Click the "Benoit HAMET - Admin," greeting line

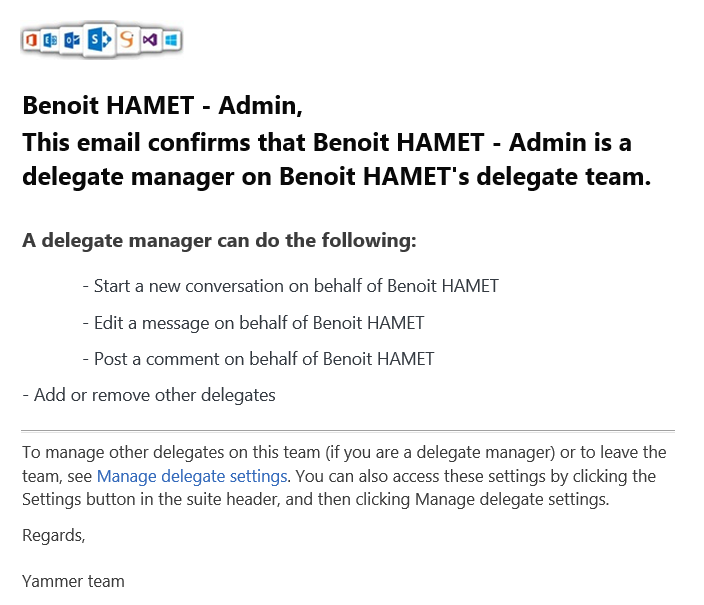coord(162,105)
